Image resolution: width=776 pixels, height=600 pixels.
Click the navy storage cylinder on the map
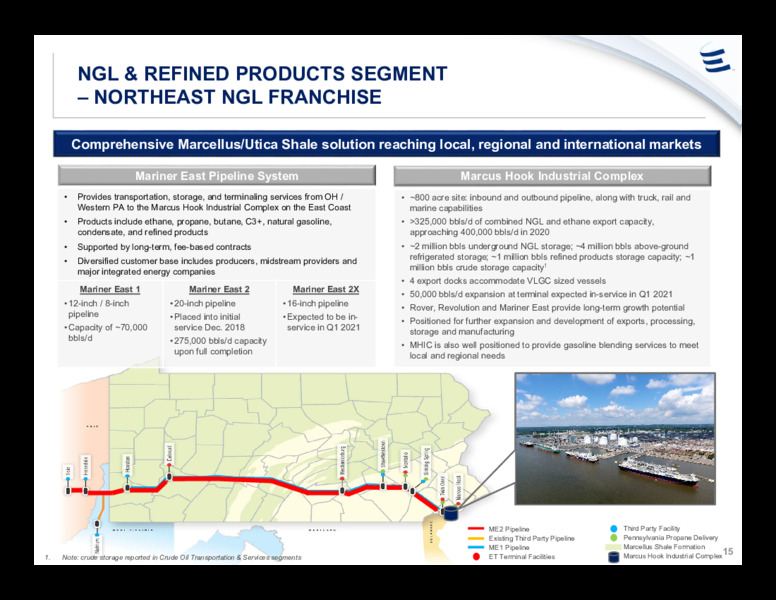click(x=450, y=514)
